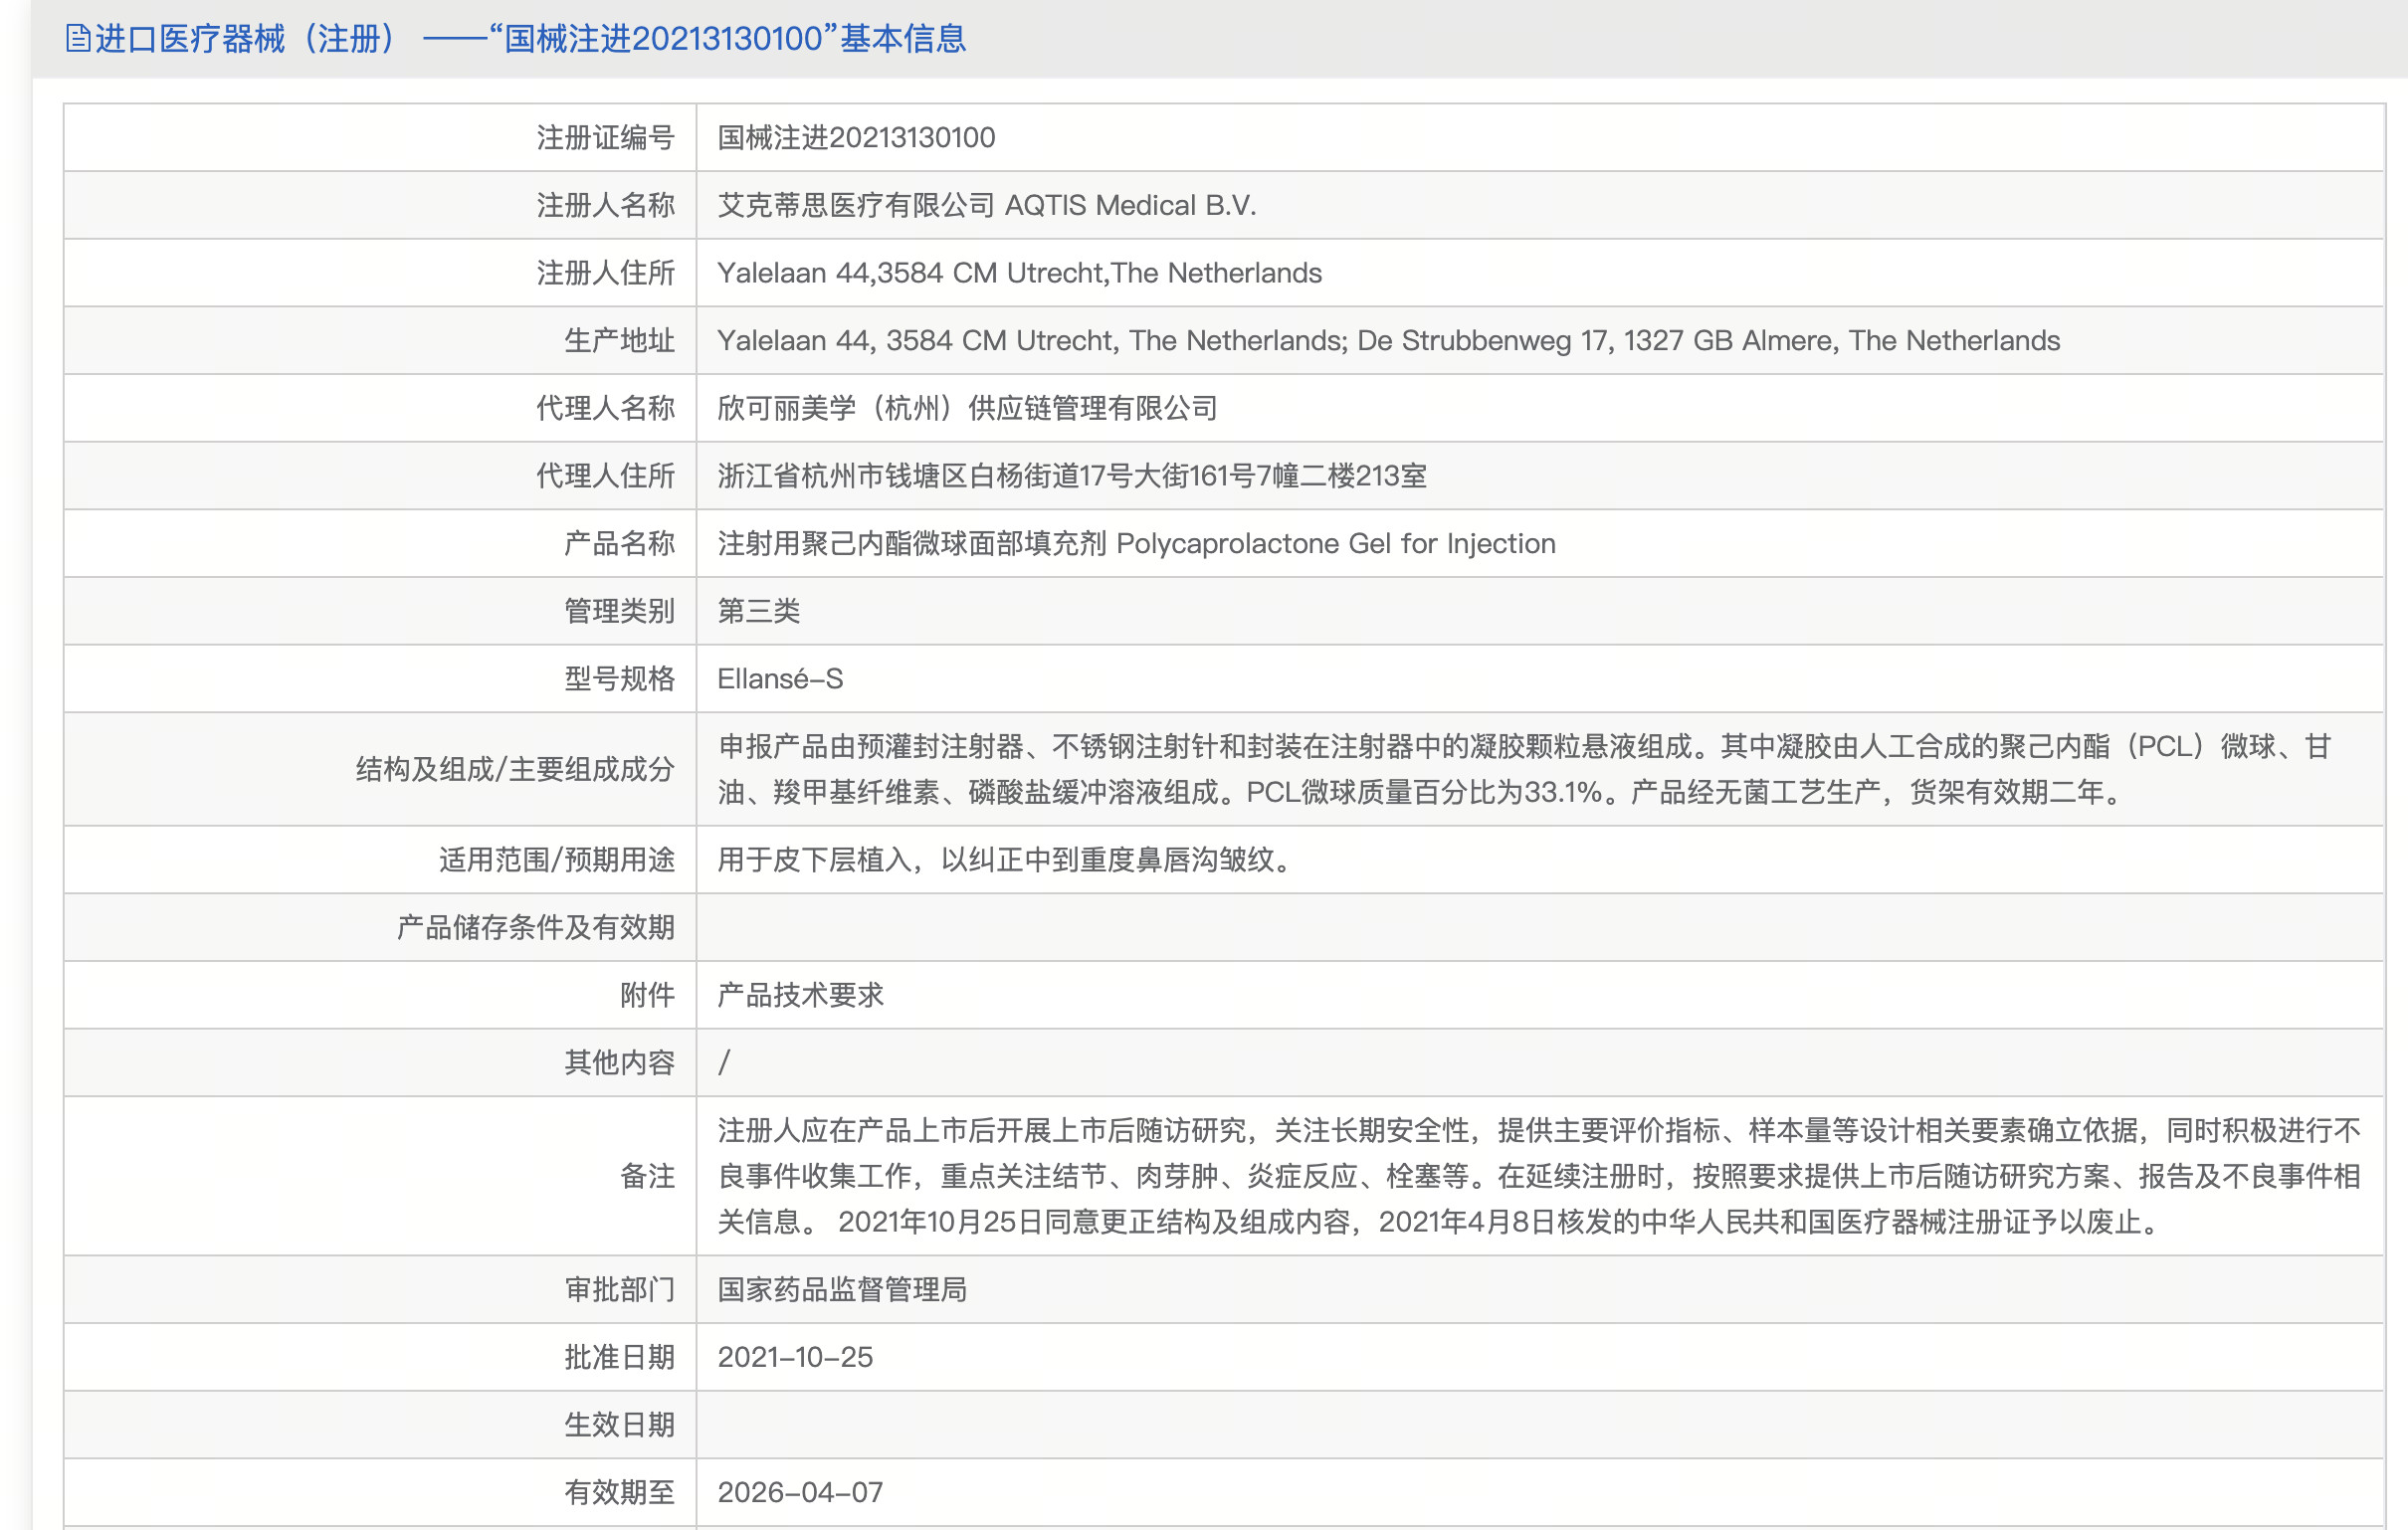Click the 适用范围/预期用途 label
2408x1530 pixels.
point(557,860)
